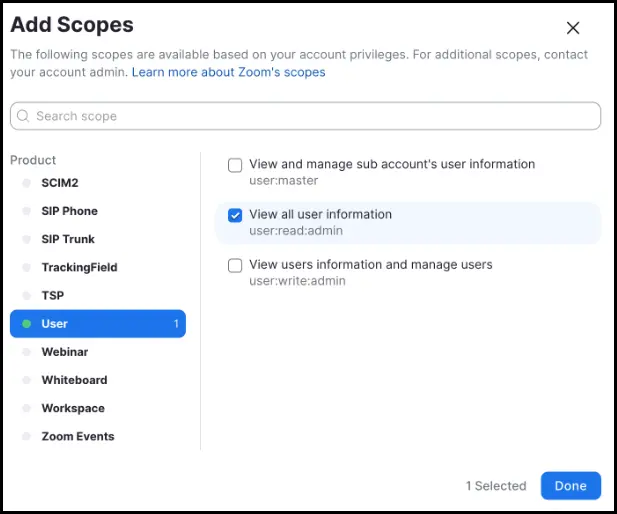Check View users information and manage users
The height and width of the screenshot is (514, 617).
(x=235, y=265)
